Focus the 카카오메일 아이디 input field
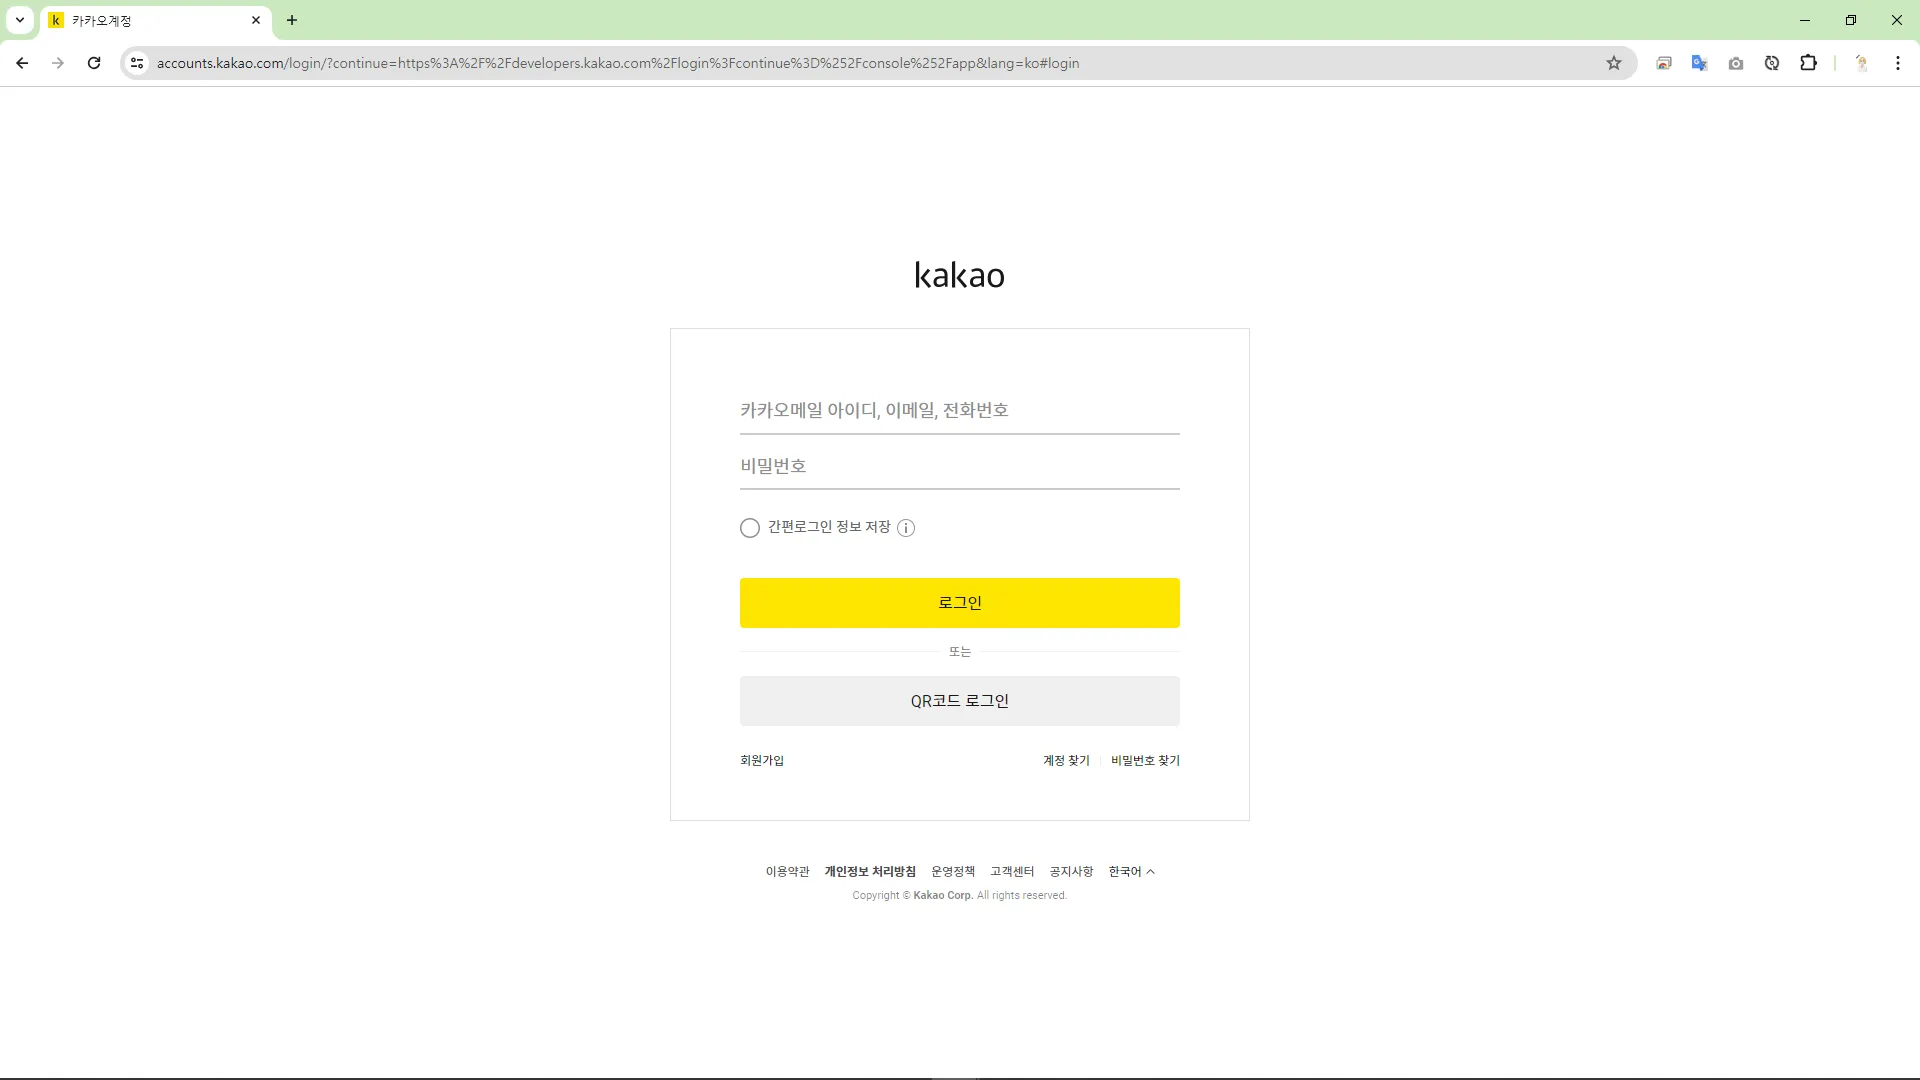 [x=959, y=410]
